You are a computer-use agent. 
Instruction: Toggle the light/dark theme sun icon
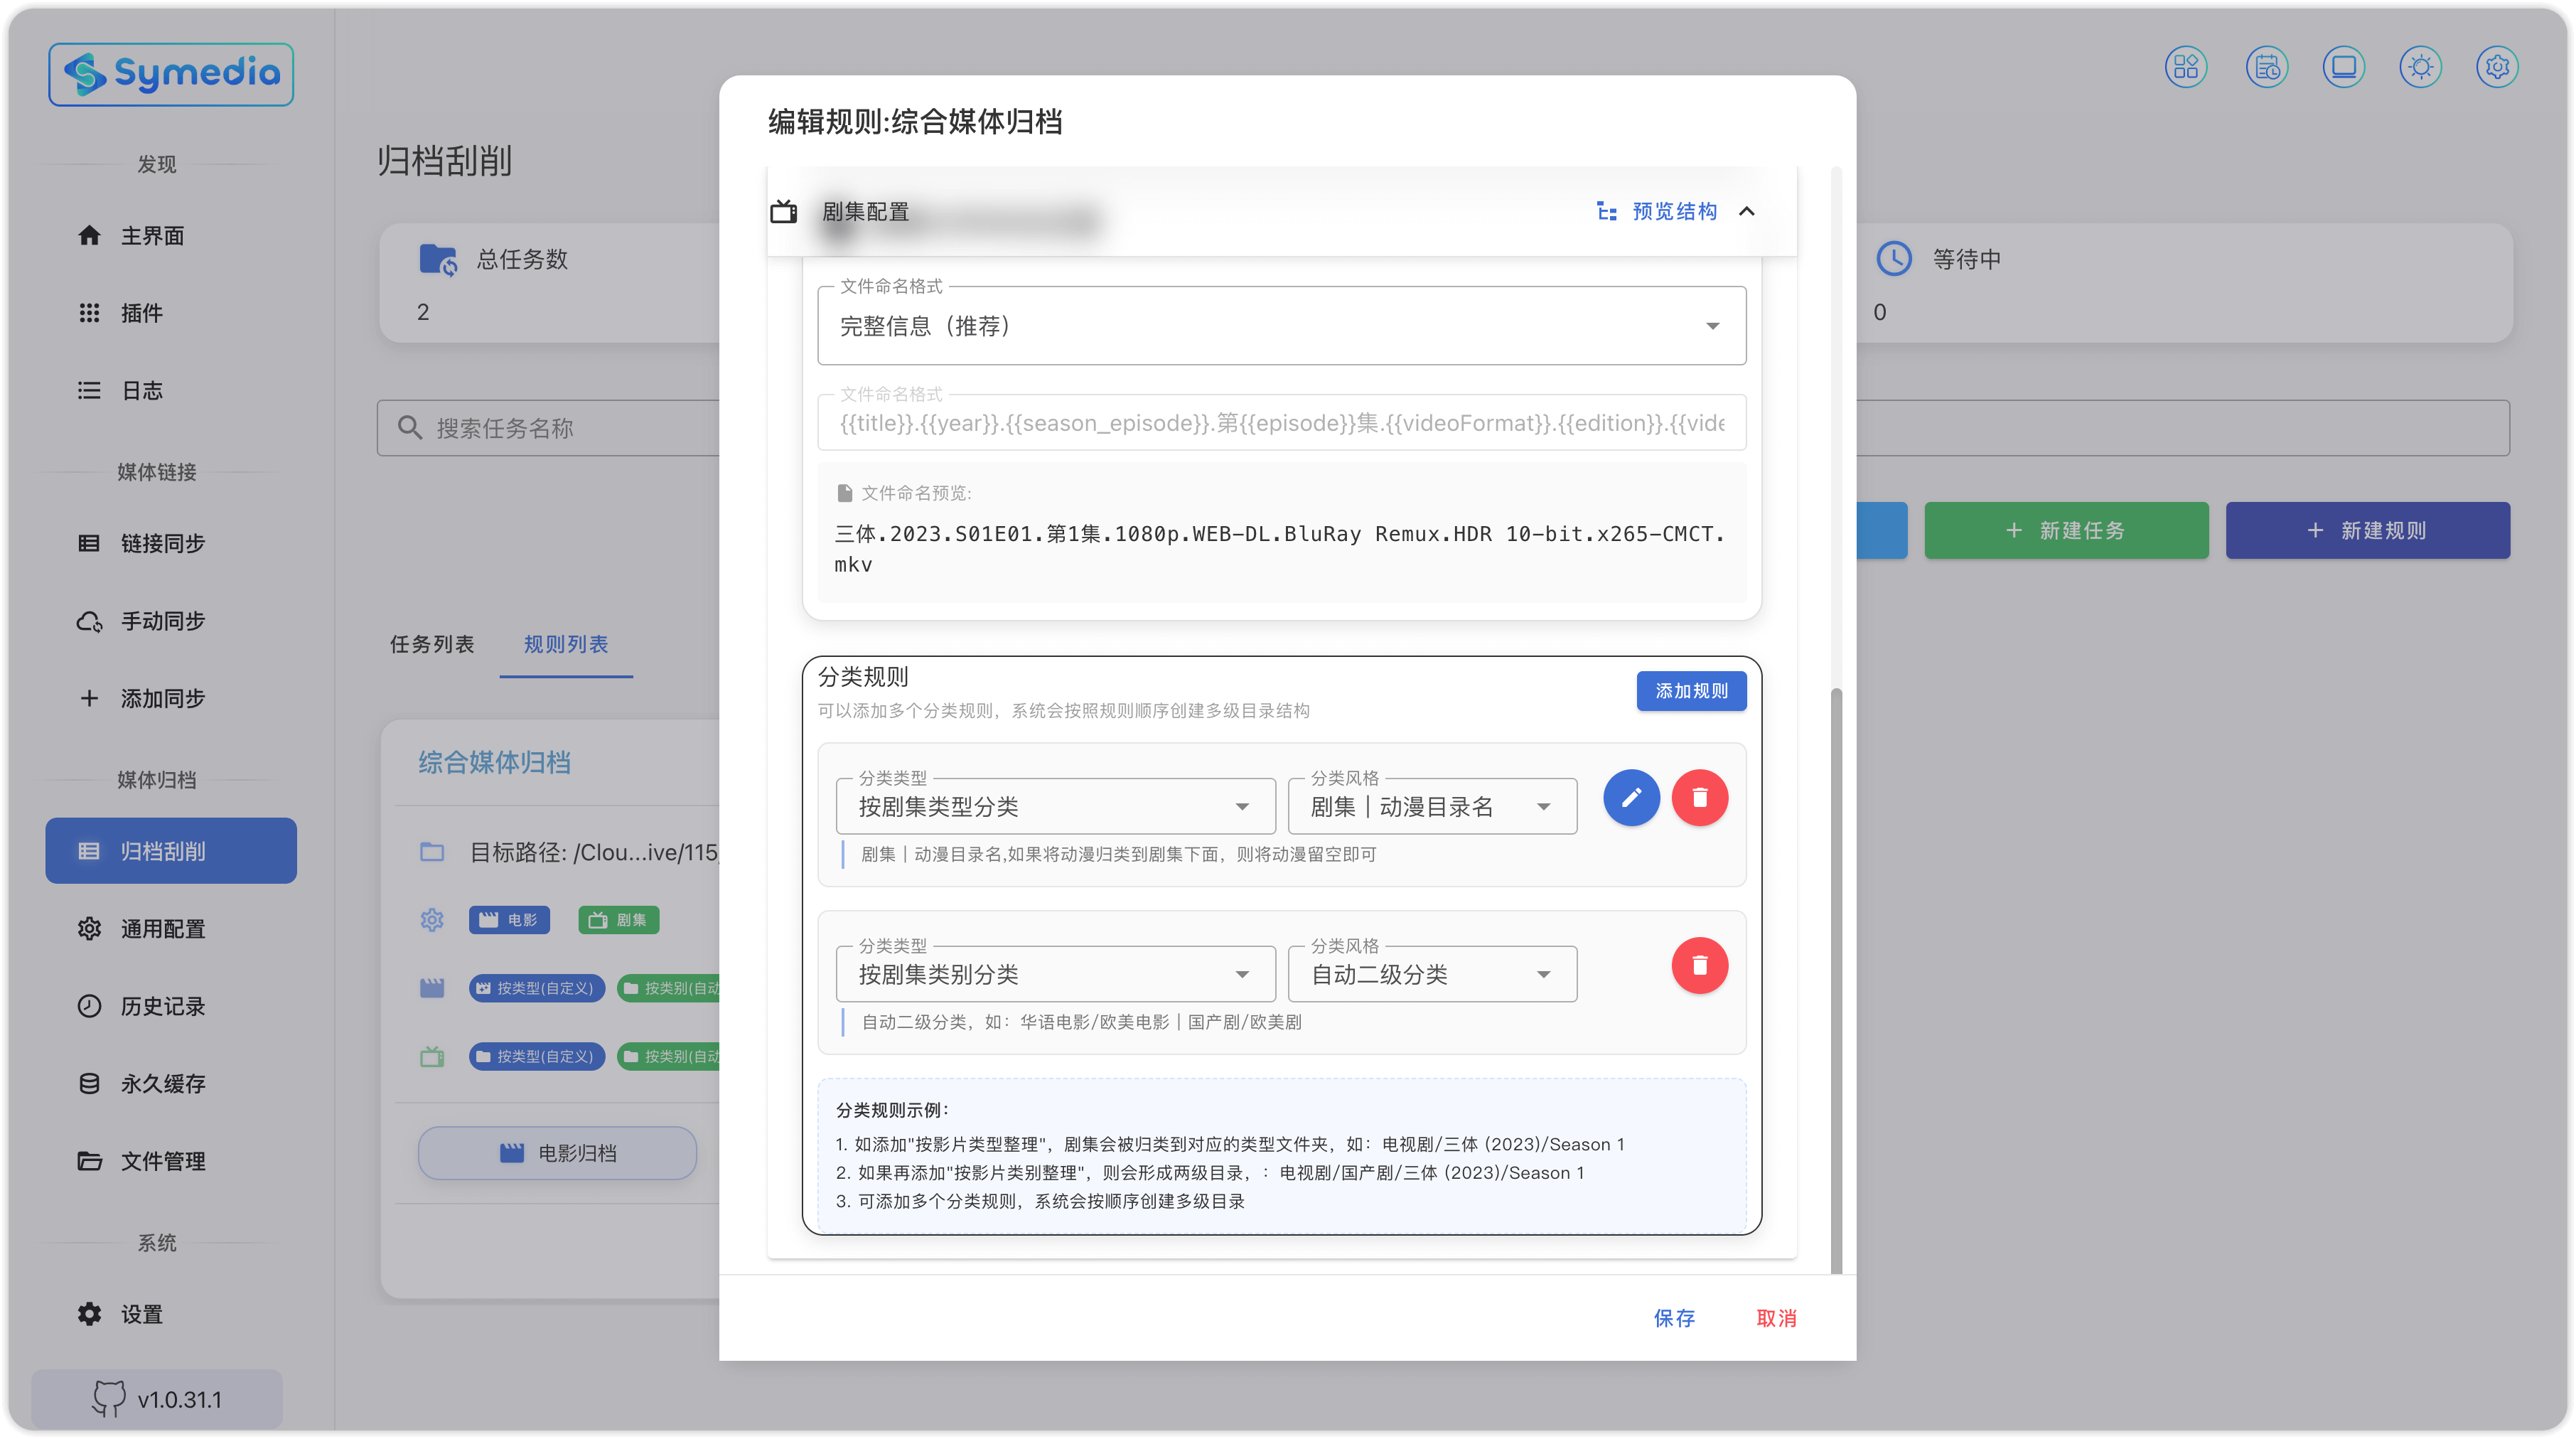2420,67
